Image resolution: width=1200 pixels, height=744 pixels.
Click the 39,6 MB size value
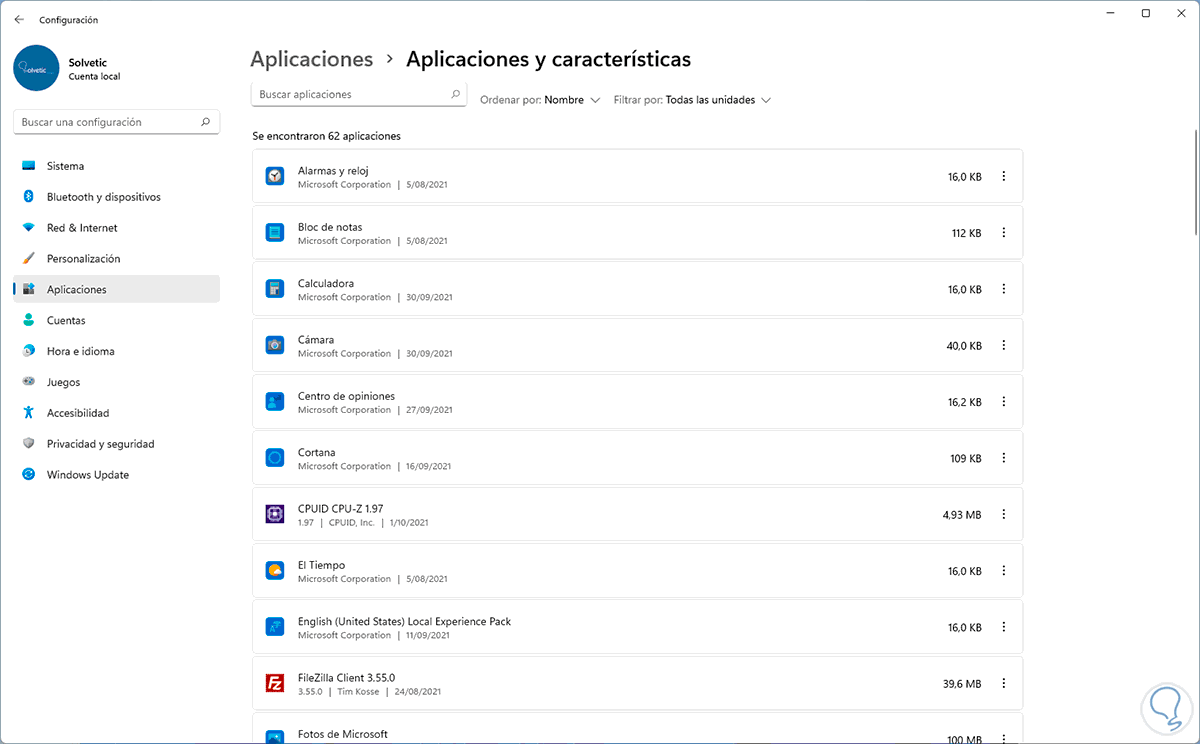coord(962,684)
